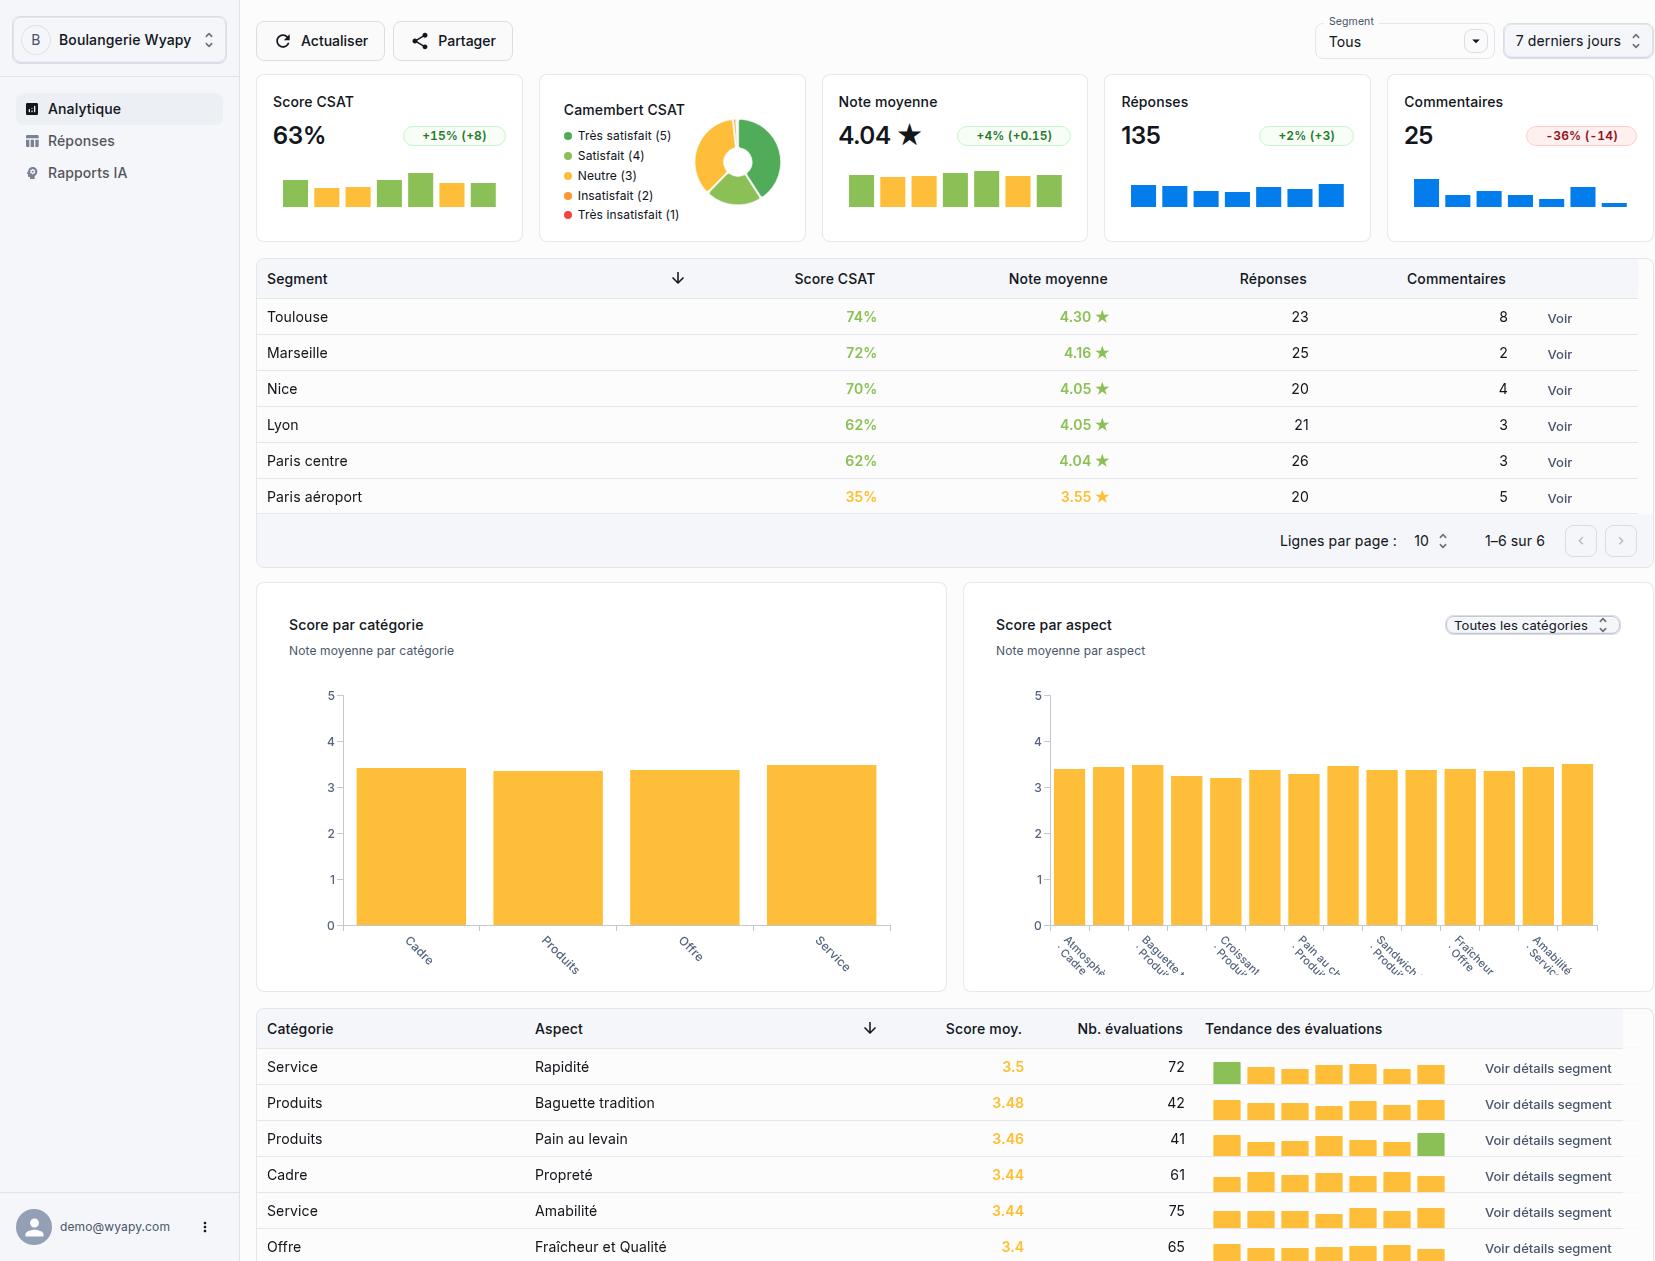Click the Segment column sort arrow

point(678,279)
